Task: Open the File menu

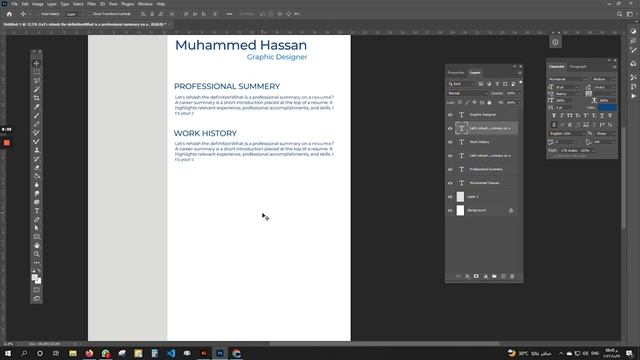Action: (15, 4)
